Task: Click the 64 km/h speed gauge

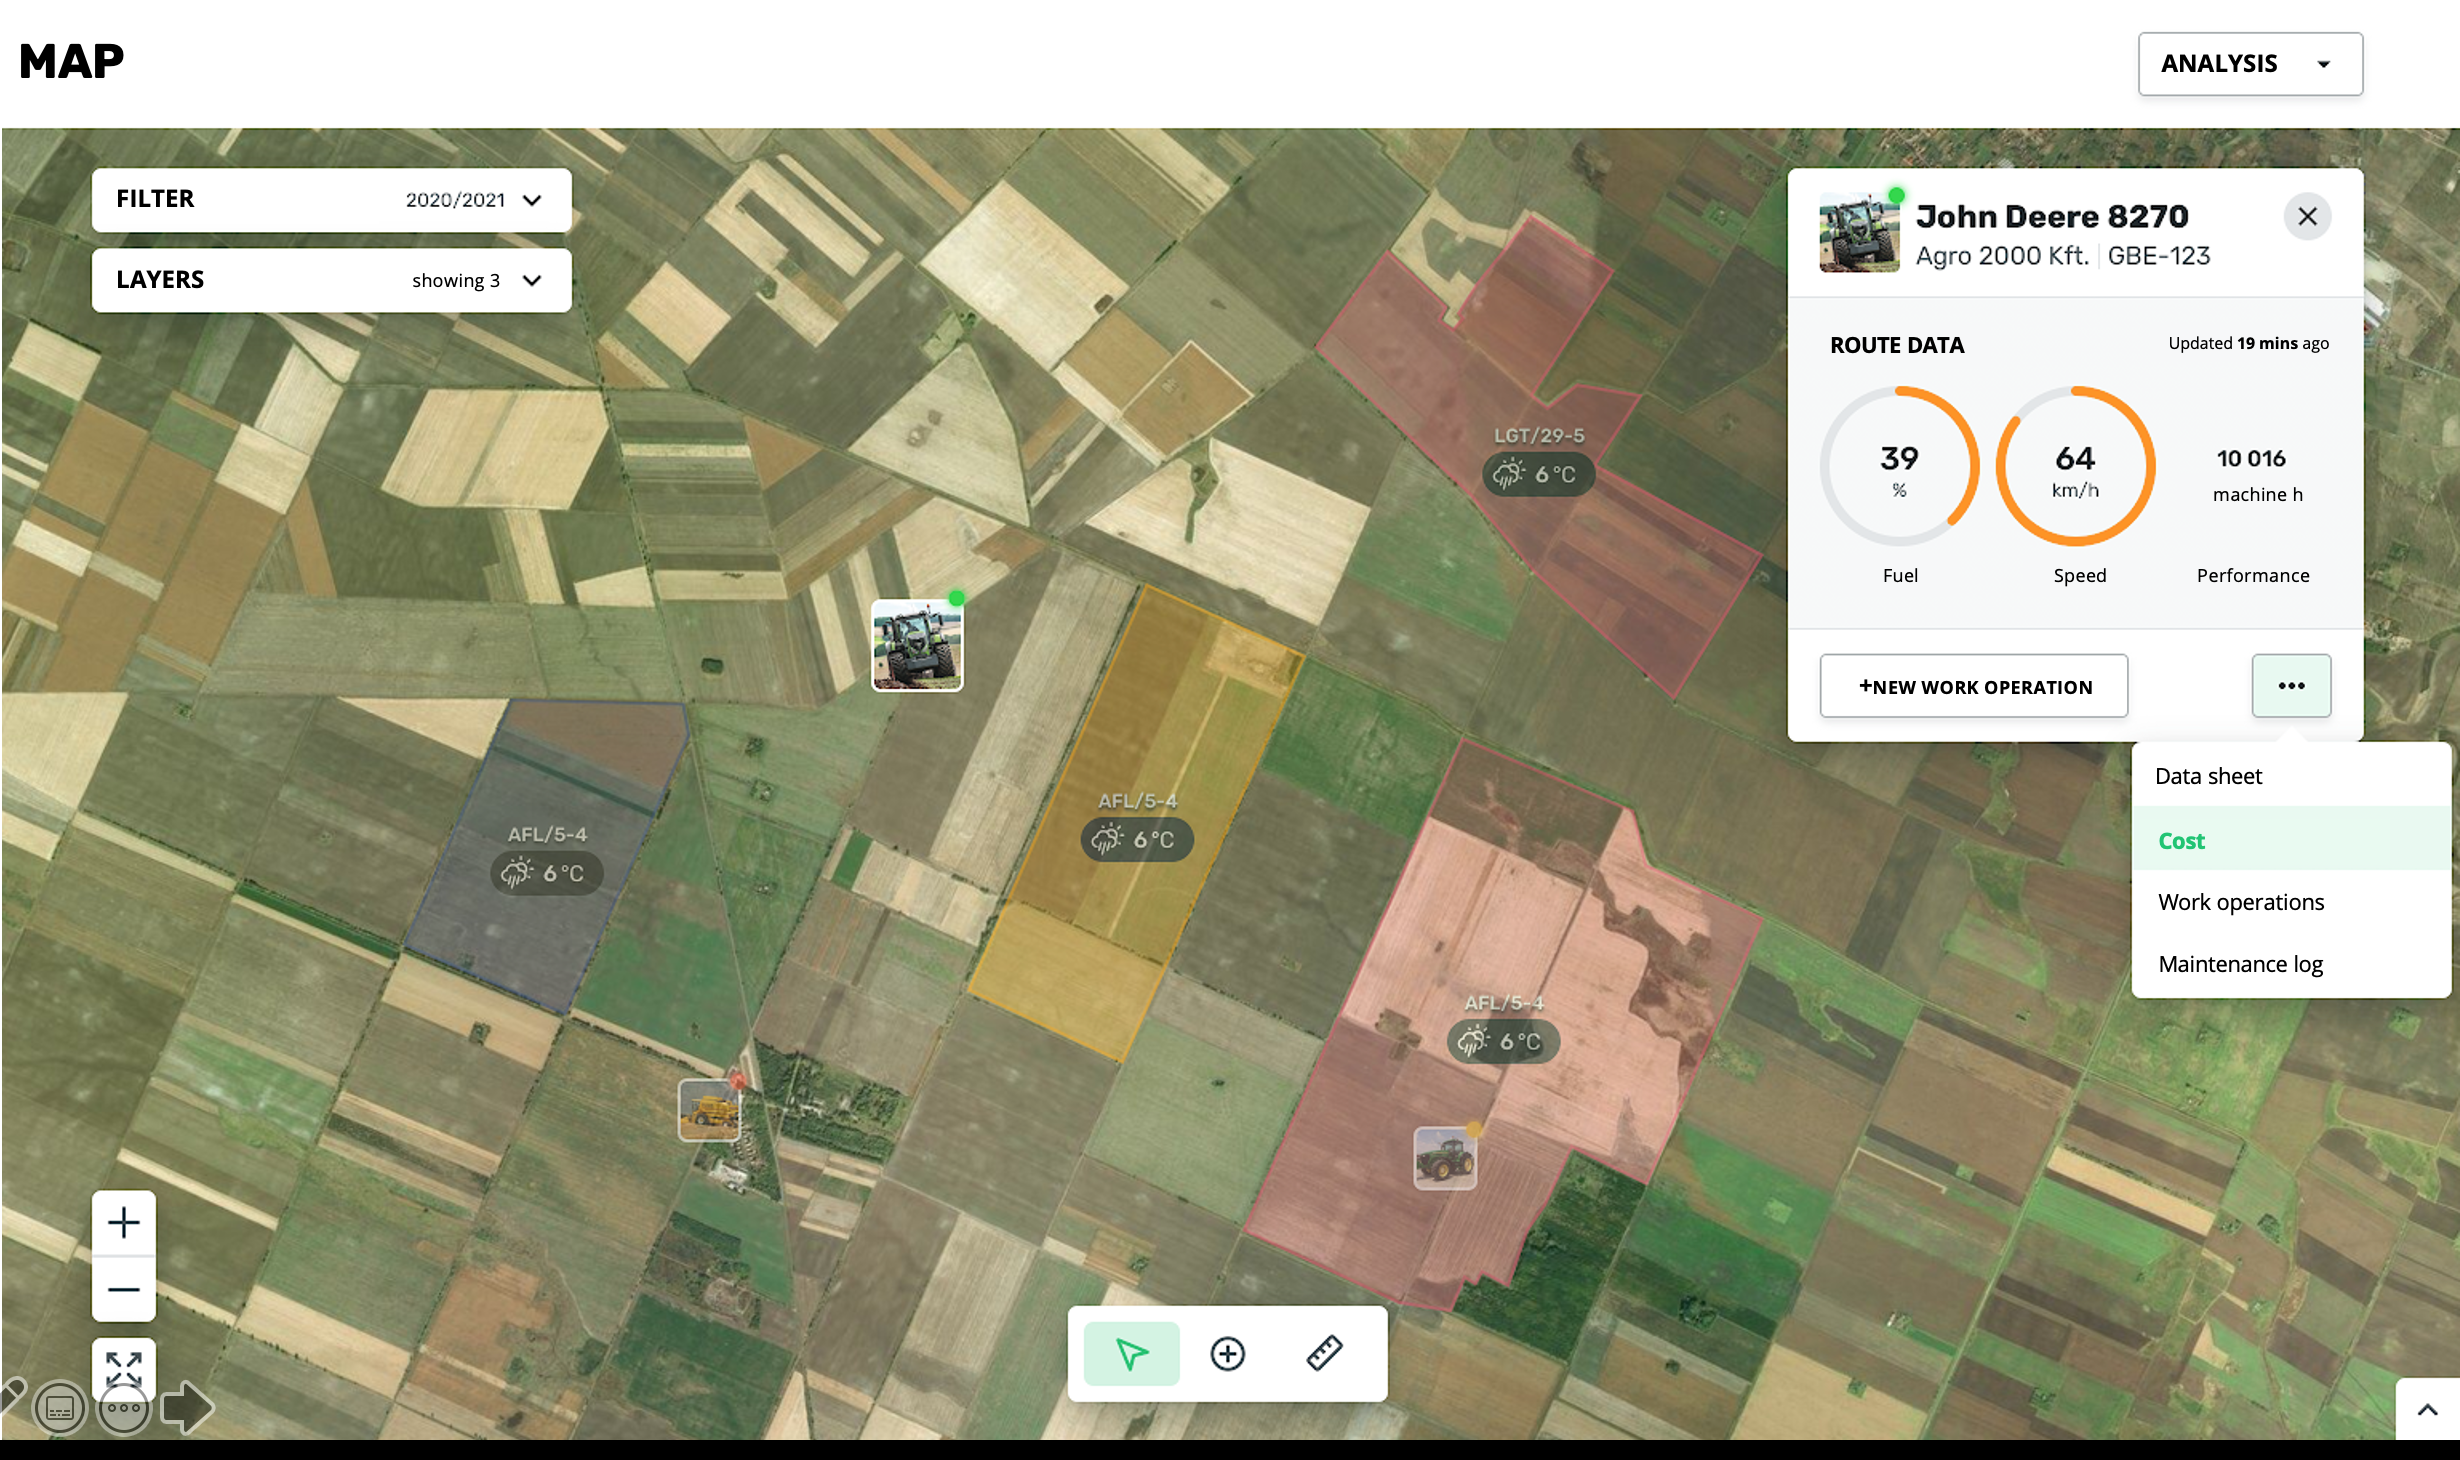Action: 2075,467
